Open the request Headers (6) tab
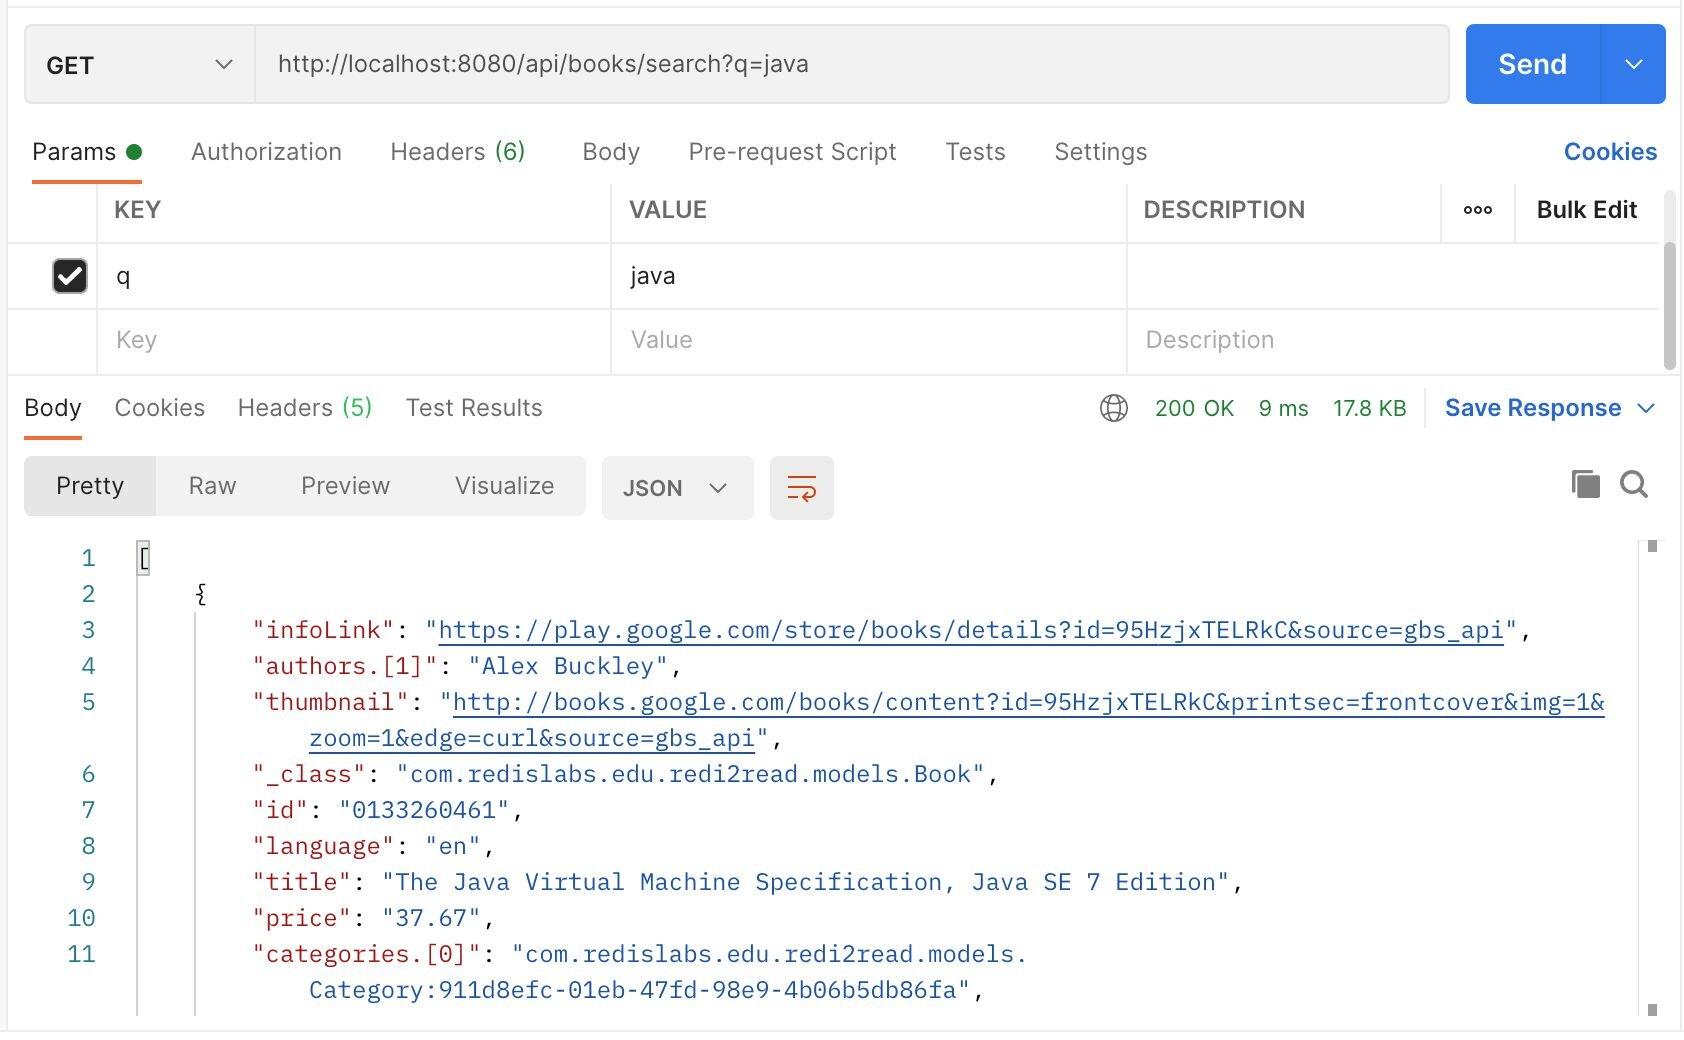1684x1040 pixels. (457, 152)
